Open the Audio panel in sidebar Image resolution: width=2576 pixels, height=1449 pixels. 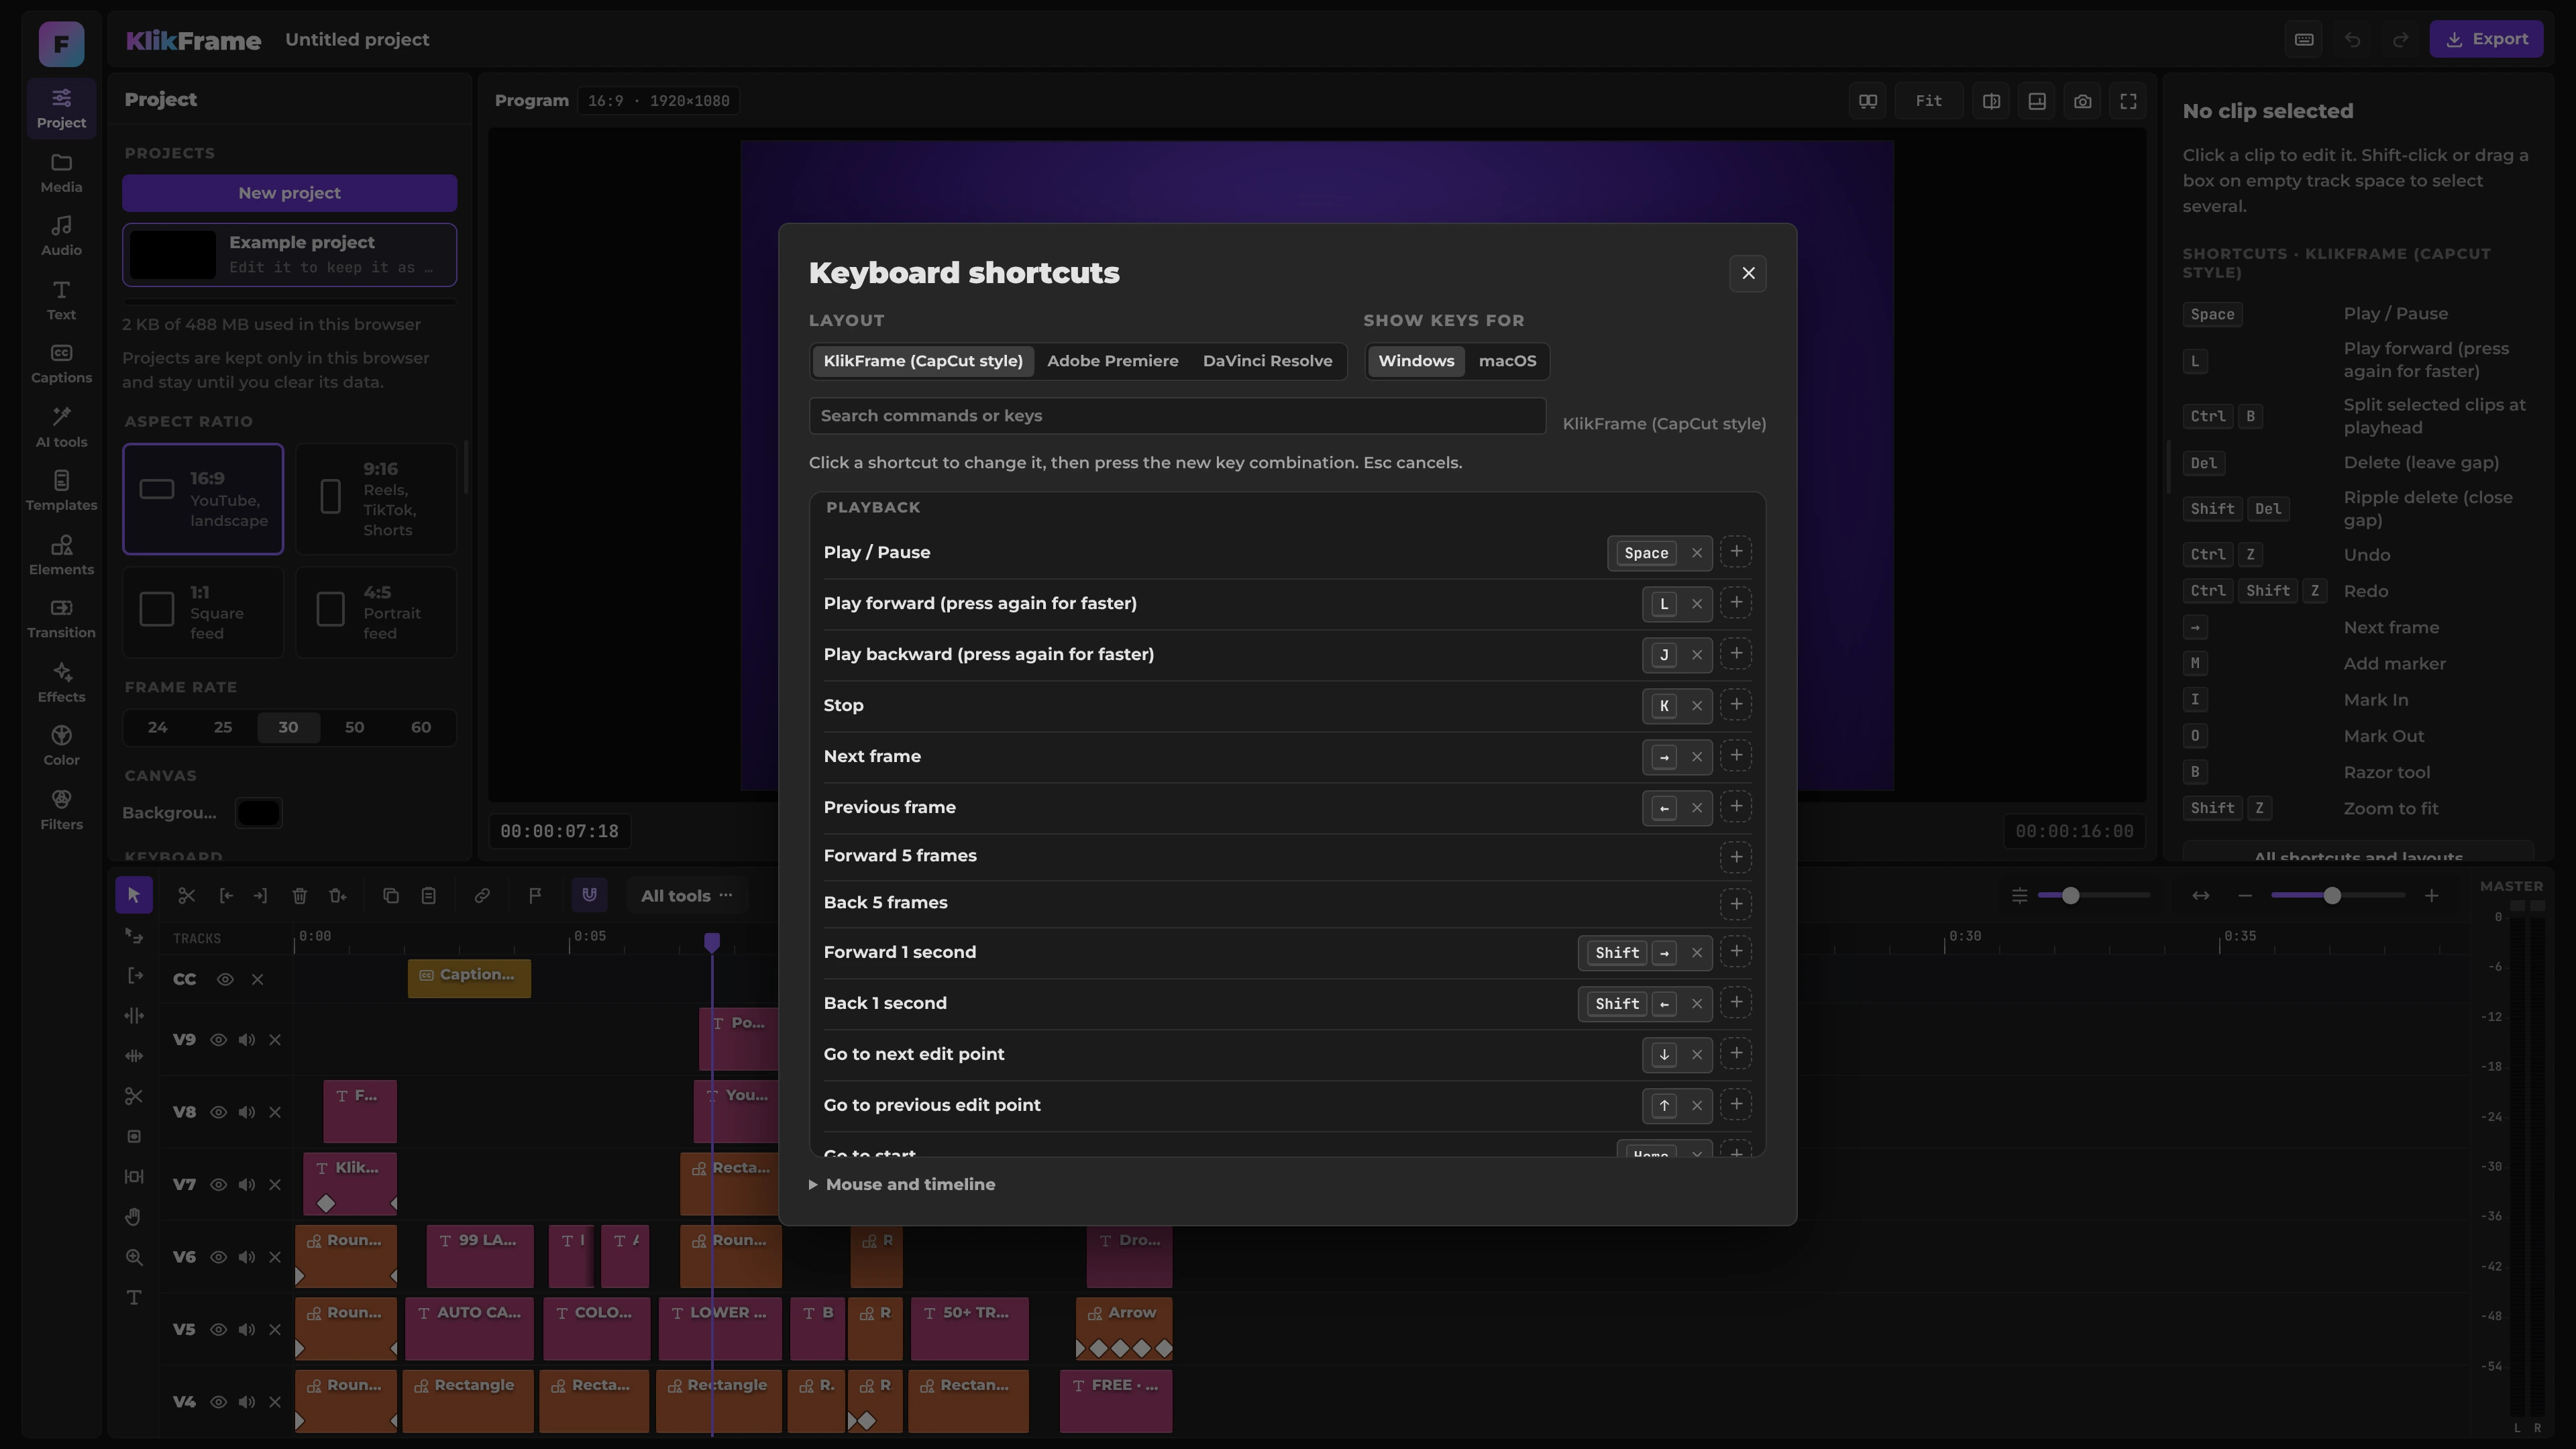coord(61,236)
